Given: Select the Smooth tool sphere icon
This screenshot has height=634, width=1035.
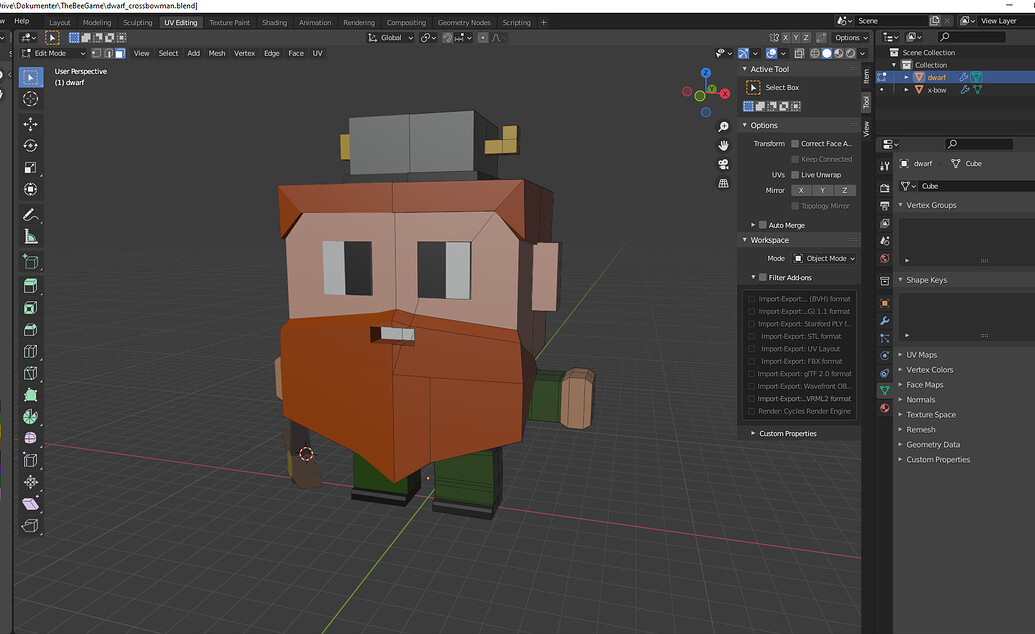Looking at the screenshot, I should 30,438.
